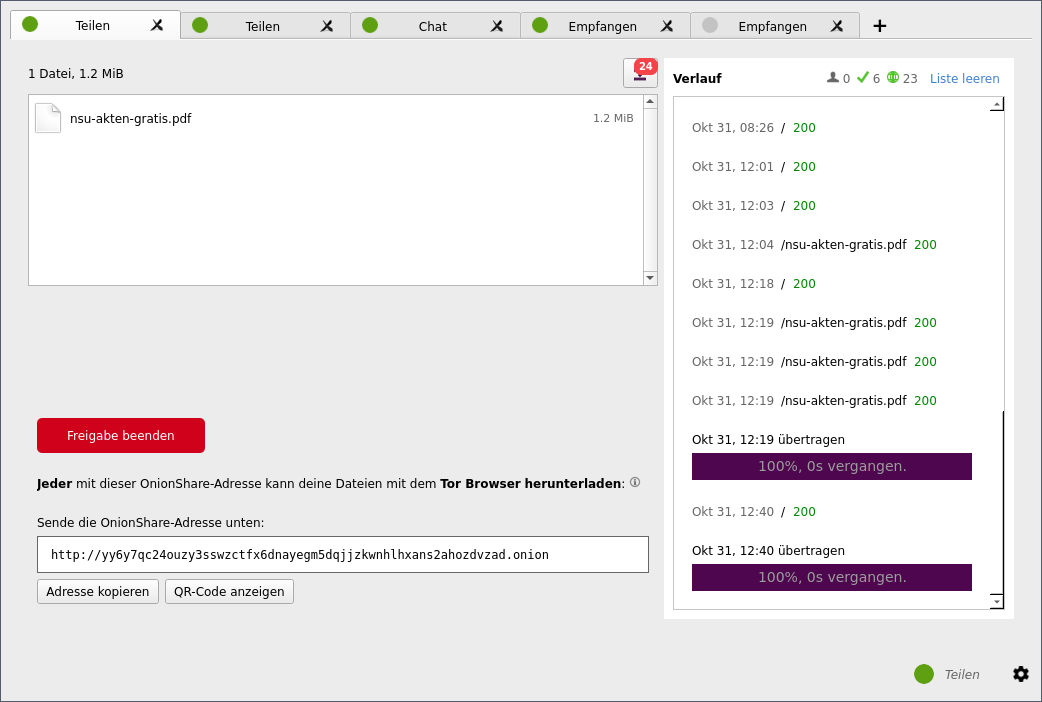The height and width of the screenshot is (702, 1042).
Task: Show QR code with QR-Code anzeigen
Action: coord(229,591)
